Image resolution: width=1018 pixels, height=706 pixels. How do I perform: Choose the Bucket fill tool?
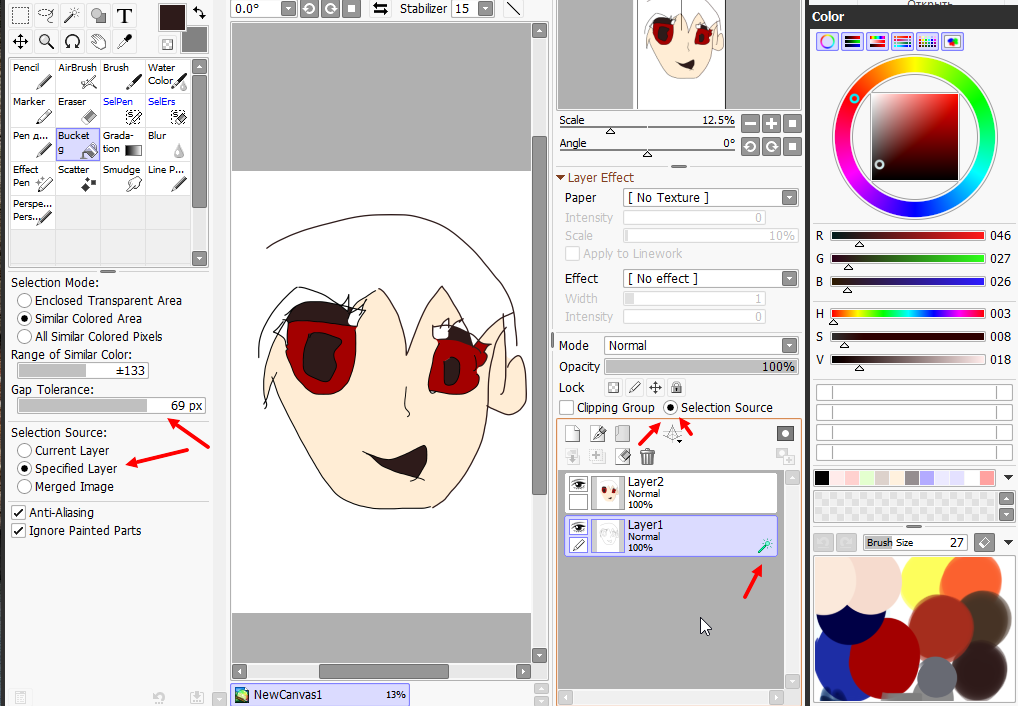click(x=78, y=144)
